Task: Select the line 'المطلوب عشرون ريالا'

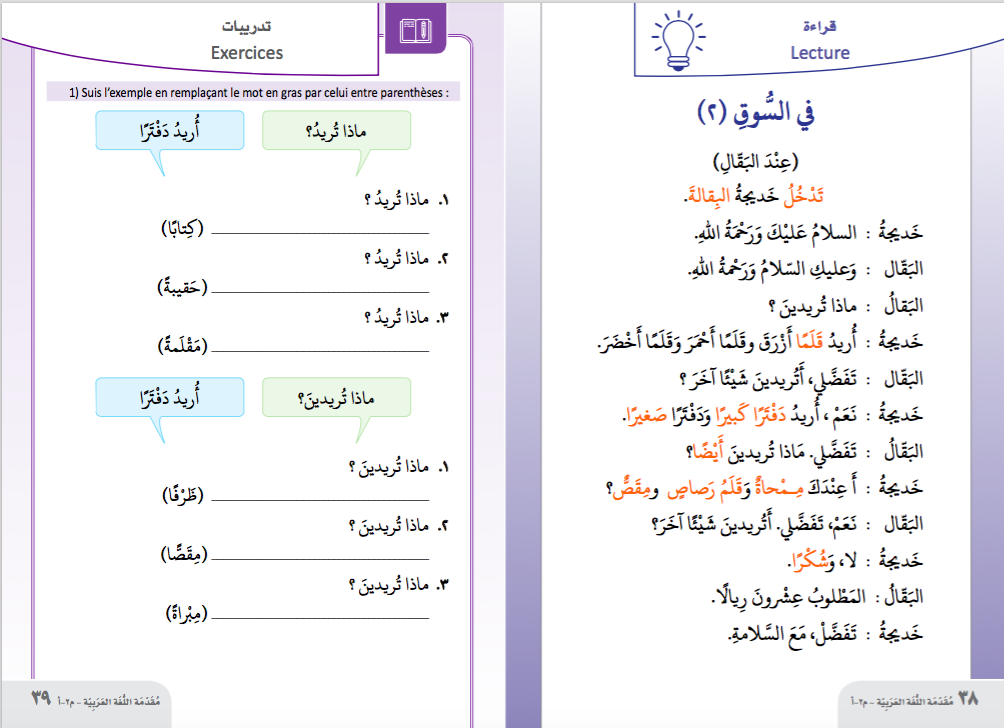Action: point(788,597)
